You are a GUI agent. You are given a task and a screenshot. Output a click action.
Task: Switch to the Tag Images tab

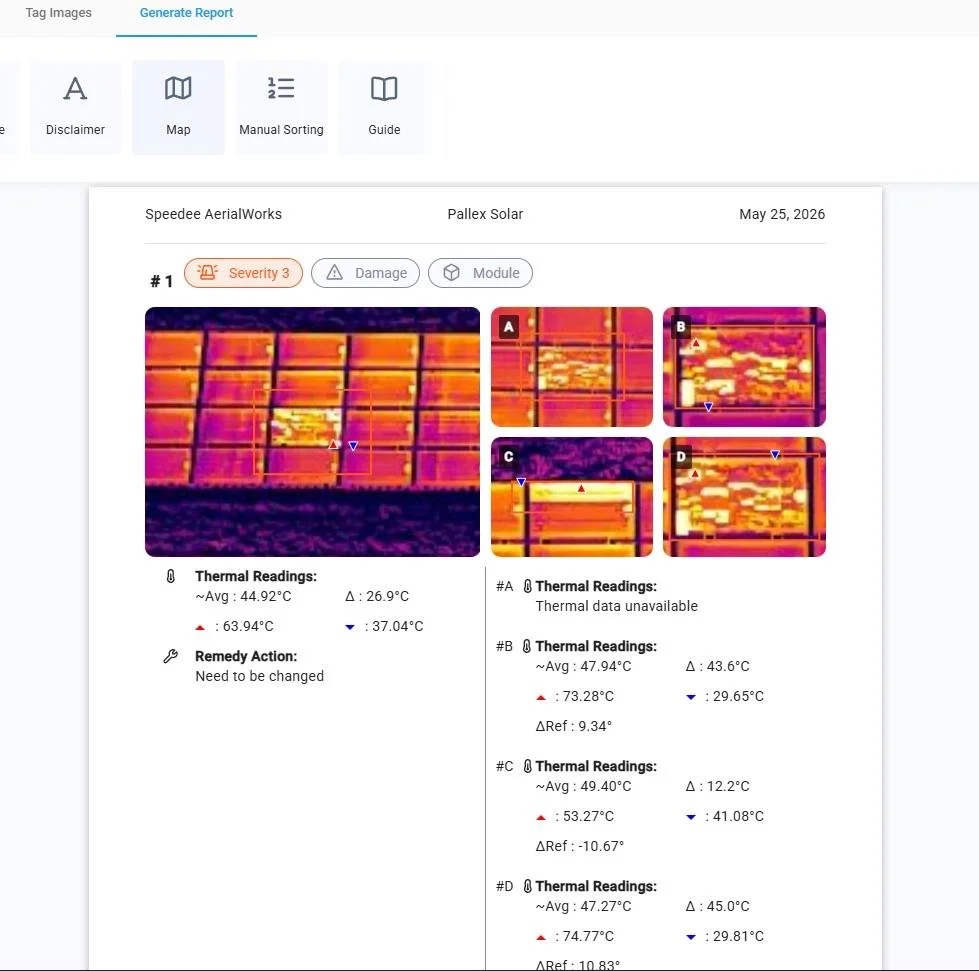58,12
